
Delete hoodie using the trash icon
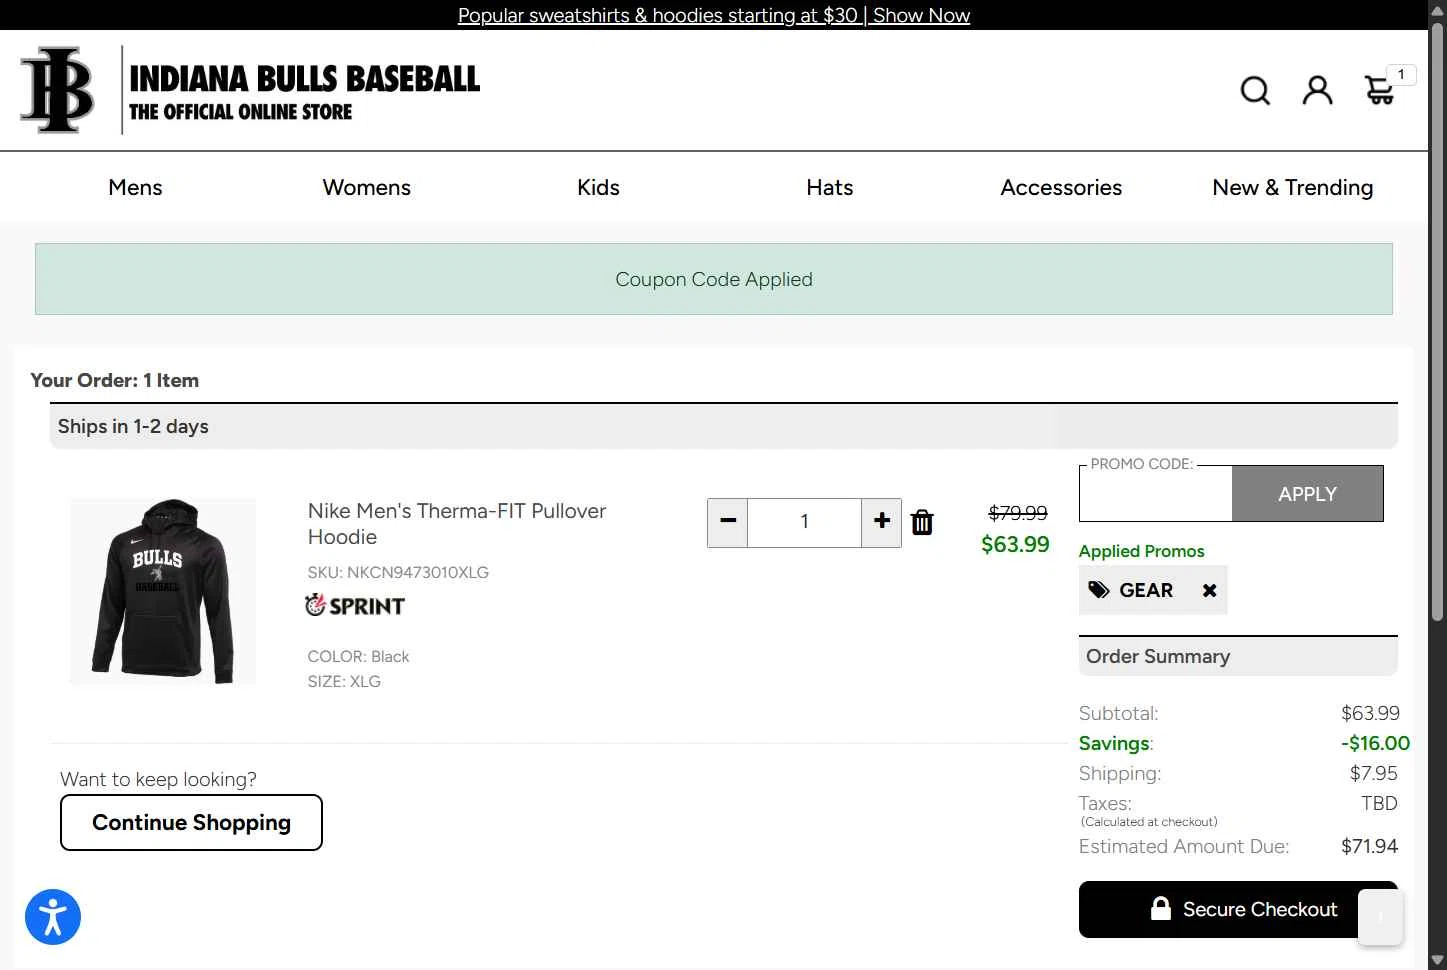[922, 522]
